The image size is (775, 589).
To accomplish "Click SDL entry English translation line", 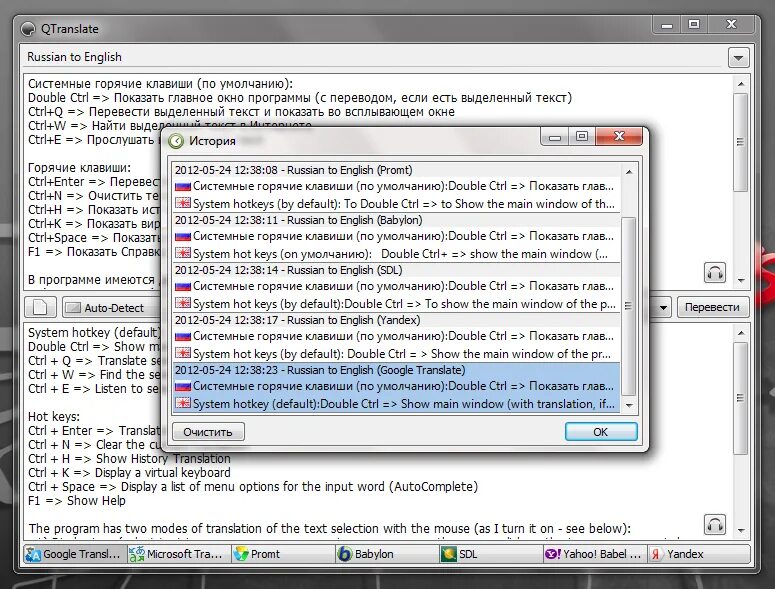I will [x=396, y=303].
